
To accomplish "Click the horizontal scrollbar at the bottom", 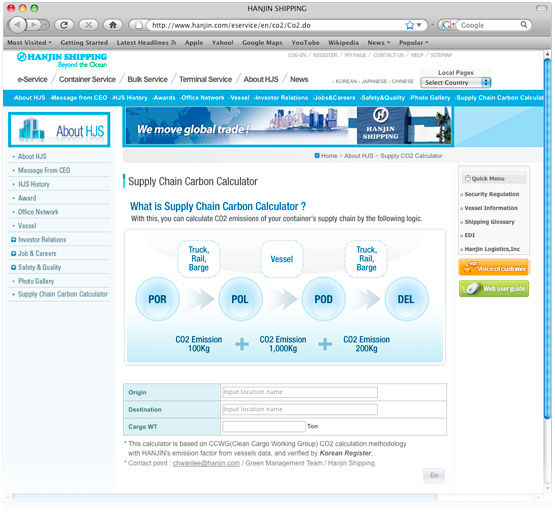I will pos(224,497).
